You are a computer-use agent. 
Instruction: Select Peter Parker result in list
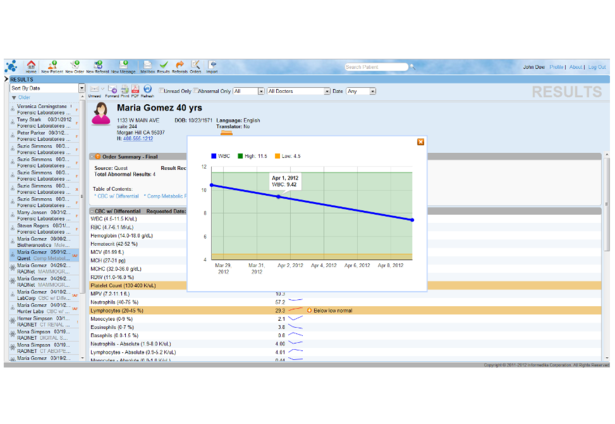click(44, 136)
